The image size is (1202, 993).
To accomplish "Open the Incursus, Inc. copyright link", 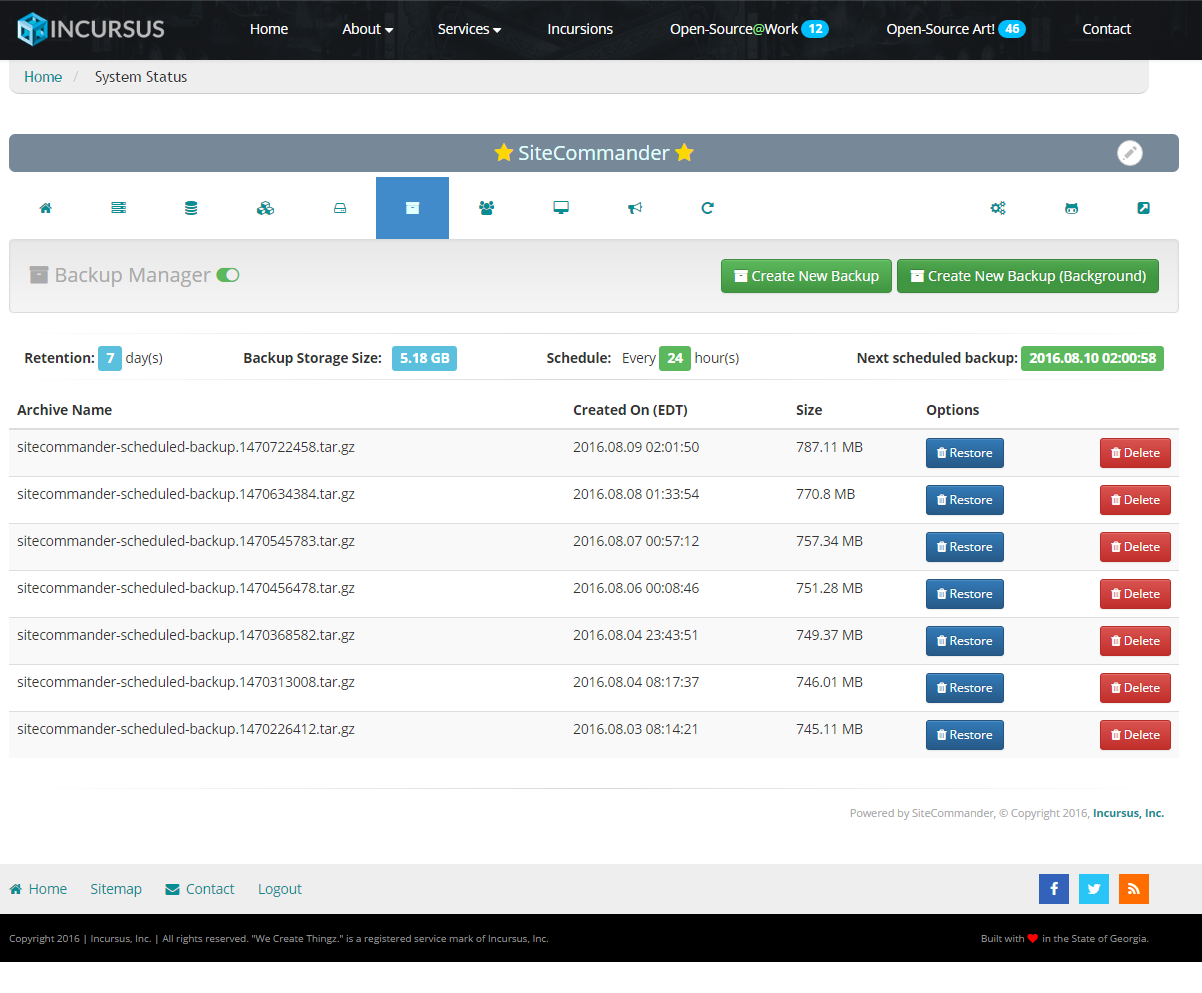I will [1128, 813].
